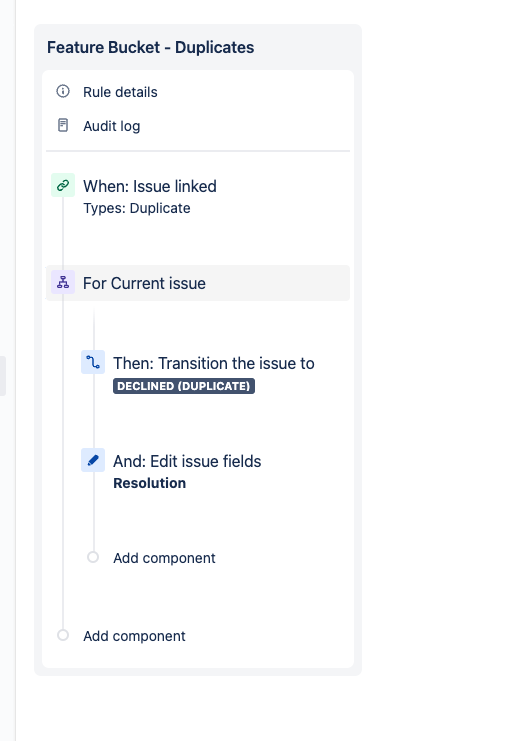Click the Transition issue action icon
527x741 pixels.
click(x=93, y=362)
